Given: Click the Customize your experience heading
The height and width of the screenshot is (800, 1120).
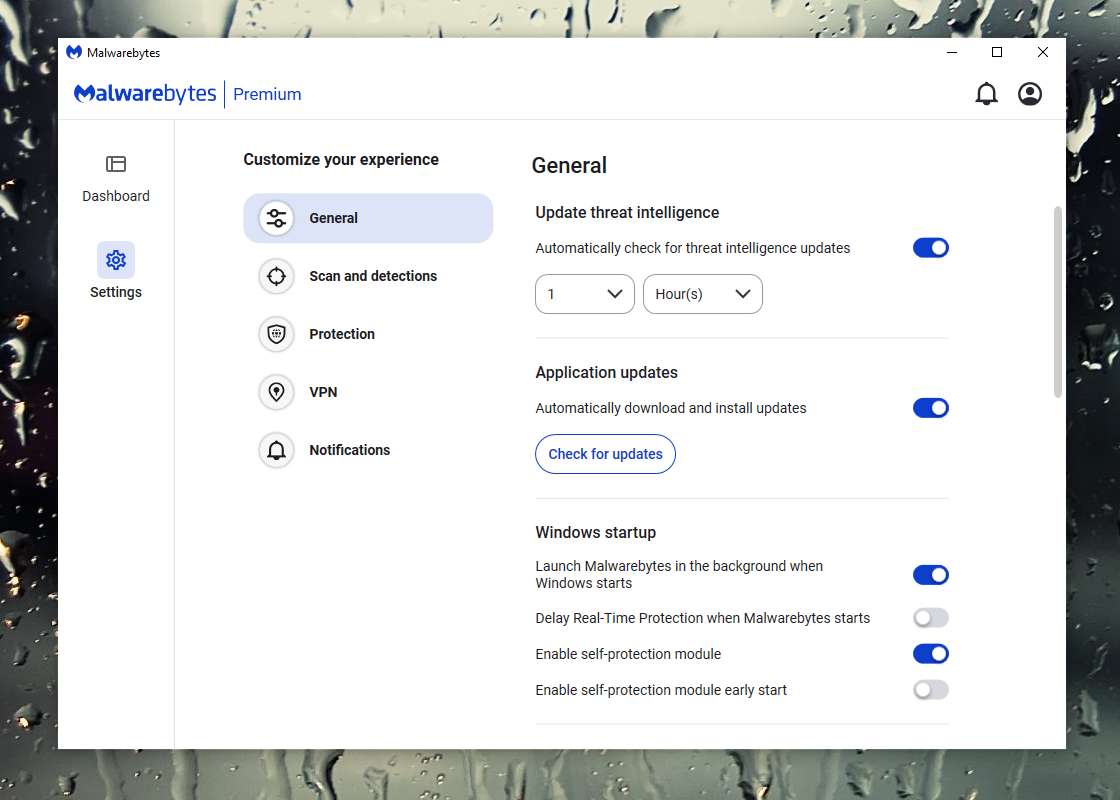Looking at the screenshot, I should [341, 159].
